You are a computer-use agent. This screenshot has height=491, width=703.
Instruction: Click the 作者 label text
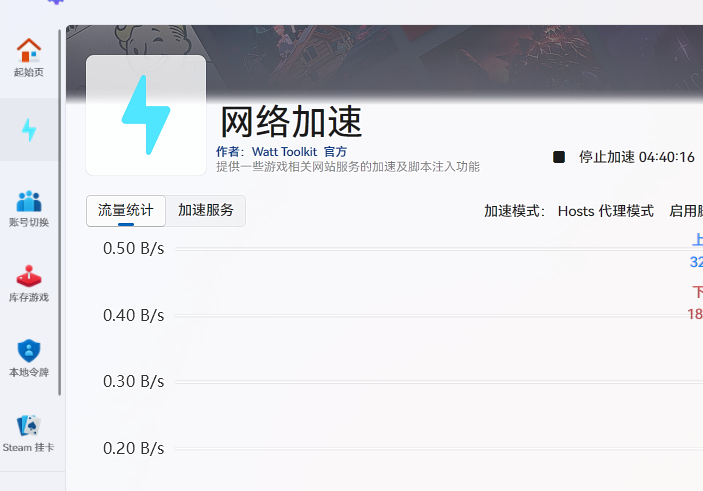pos(230,152)
